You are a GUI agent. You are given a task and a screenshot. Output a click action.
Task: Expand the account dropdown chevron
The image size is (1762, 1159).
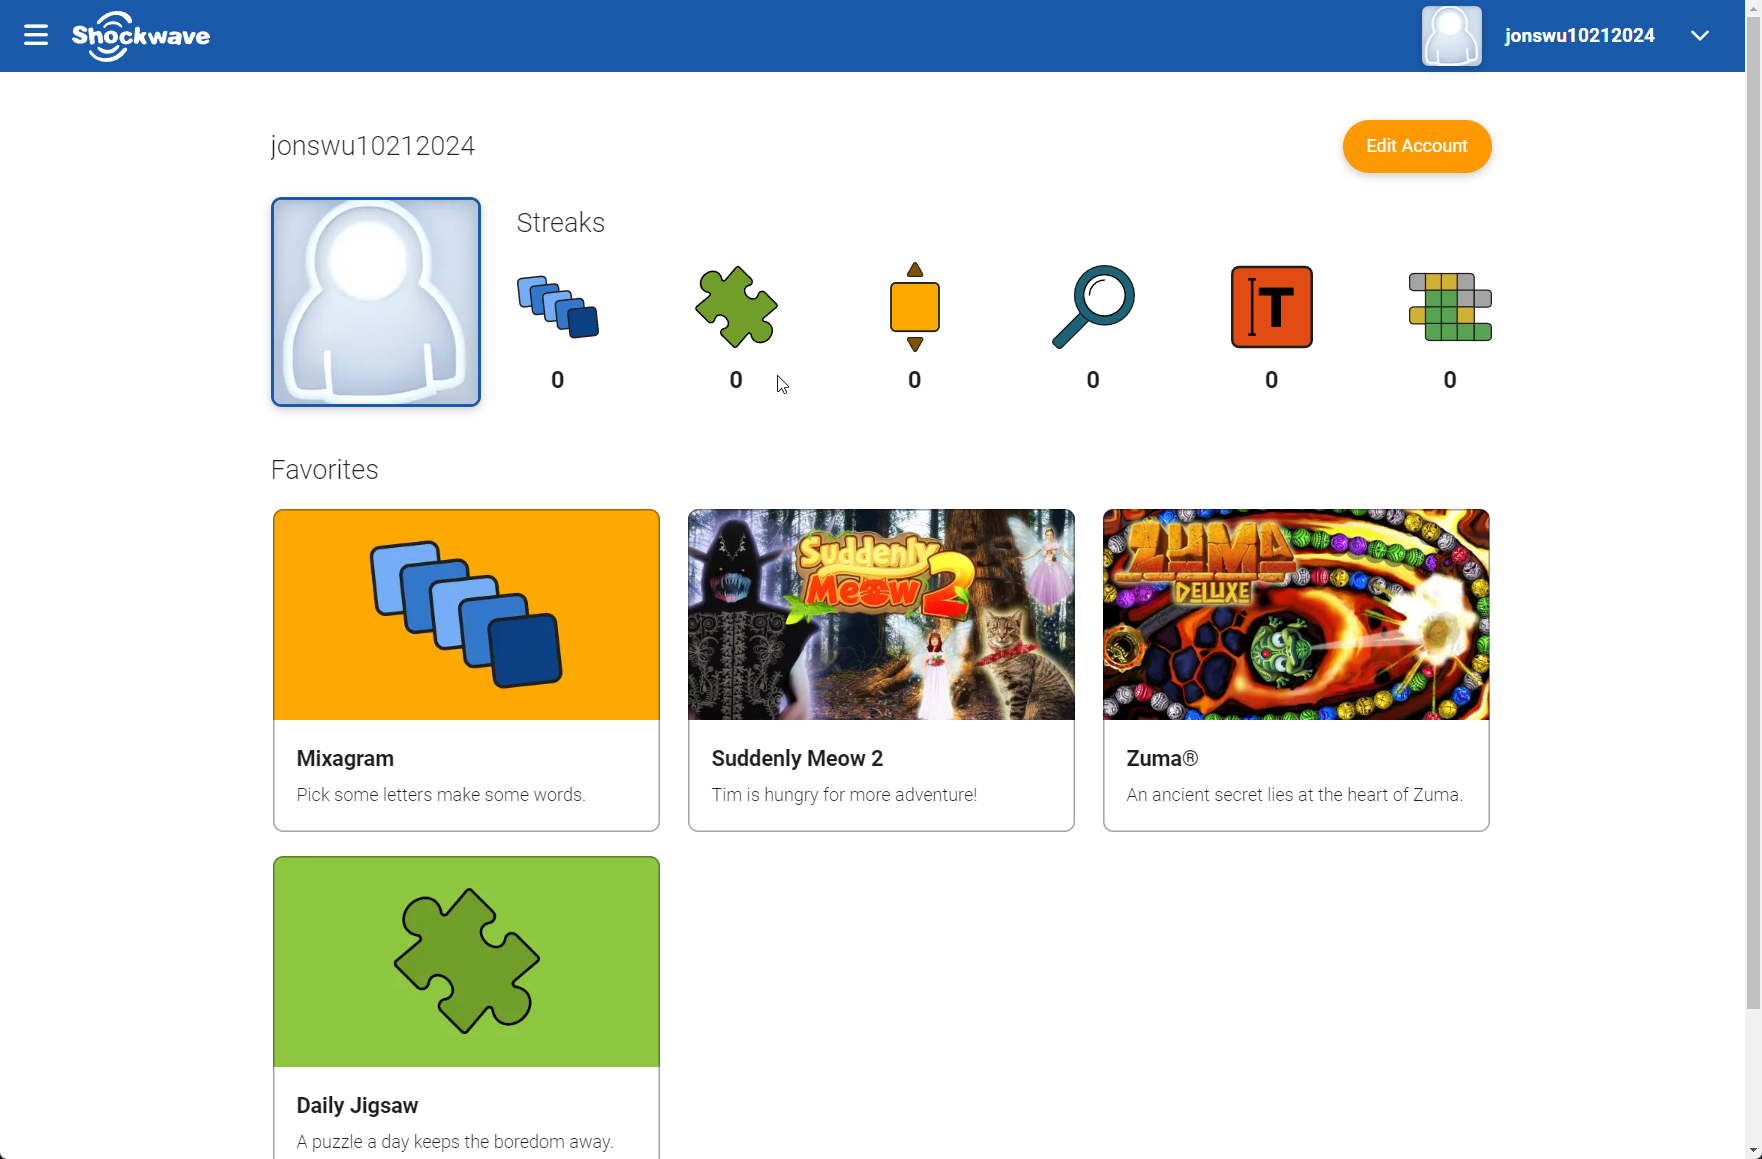click(x=1699, y=36)
